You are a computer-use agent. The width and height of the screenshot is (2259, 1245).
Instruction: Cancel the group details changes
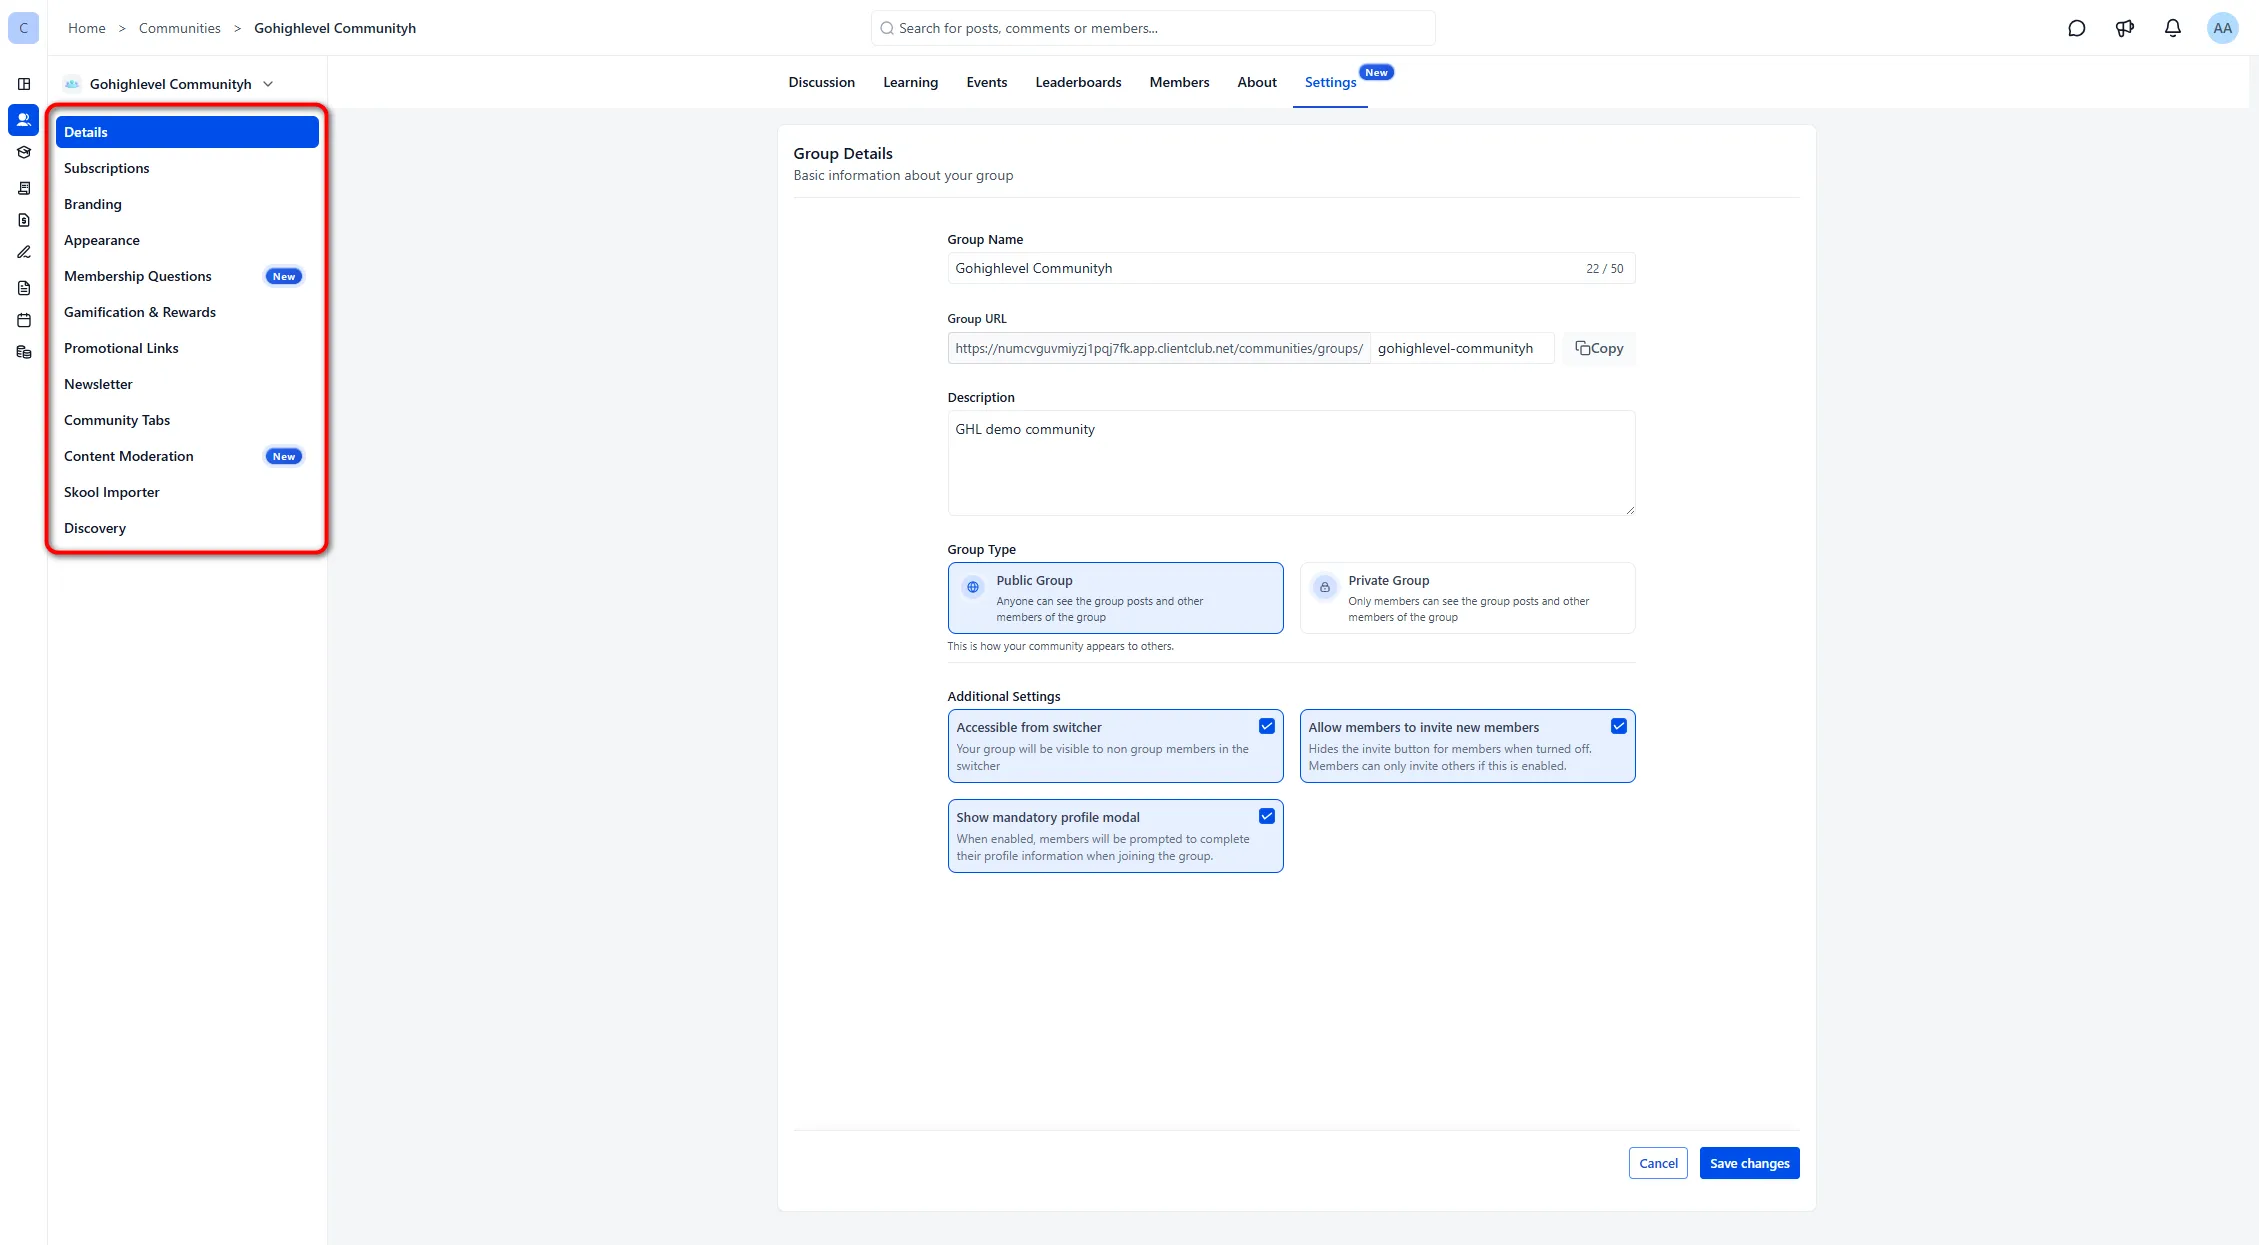point(1658,1163)
